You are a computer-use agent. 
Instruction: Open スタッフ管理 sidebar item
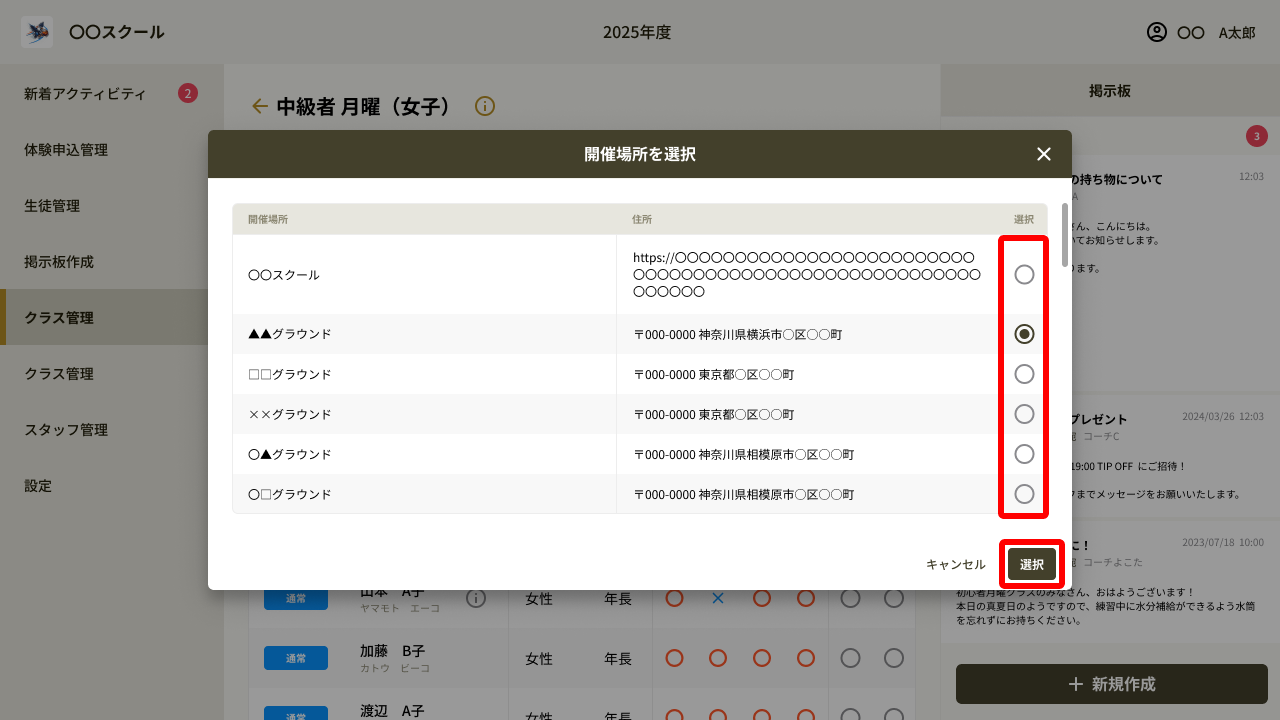66,430
